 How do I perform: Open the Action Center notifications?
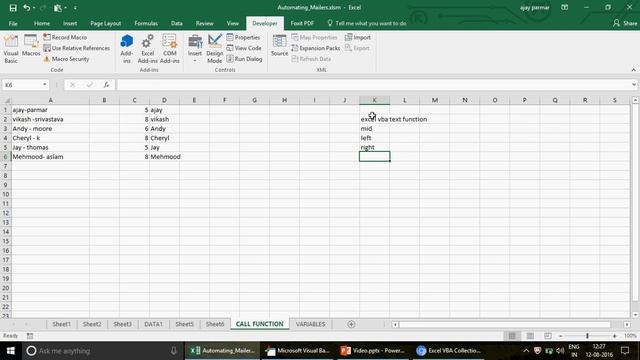625,351
